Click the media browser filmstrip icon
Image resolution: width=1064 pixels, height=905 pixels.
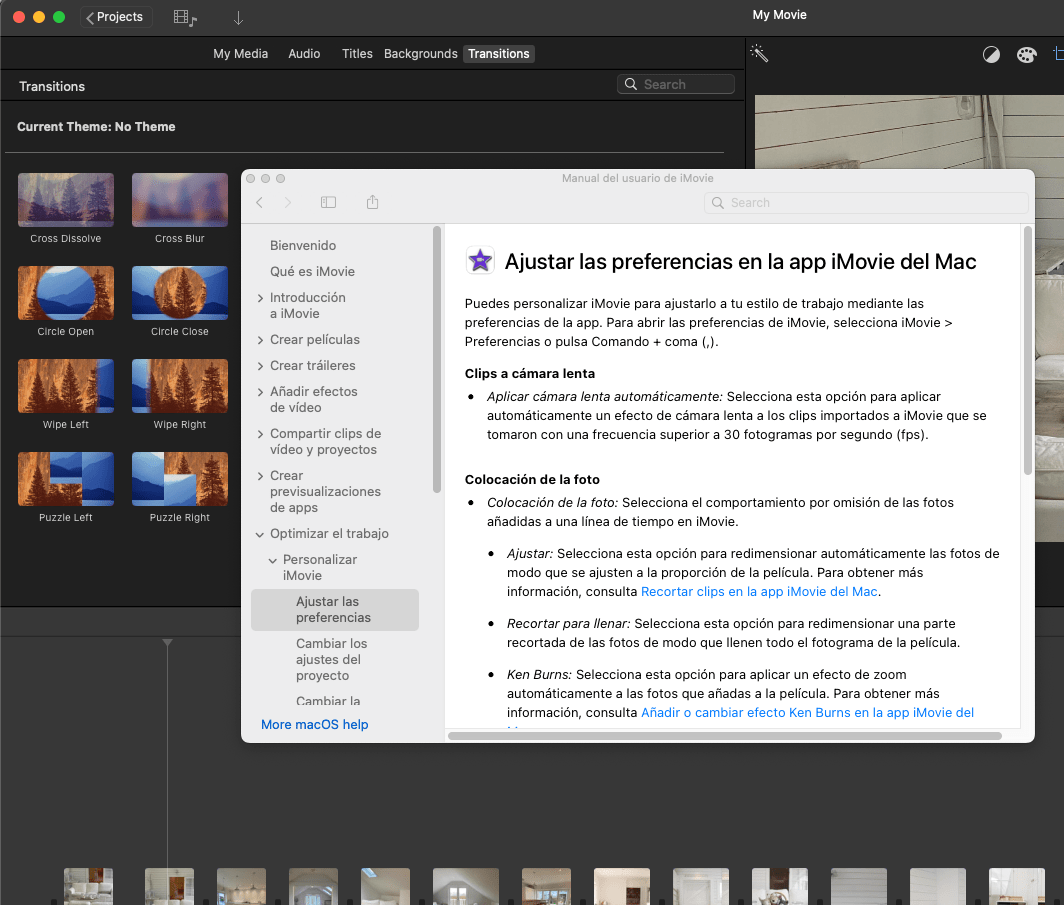pos(185,17)
